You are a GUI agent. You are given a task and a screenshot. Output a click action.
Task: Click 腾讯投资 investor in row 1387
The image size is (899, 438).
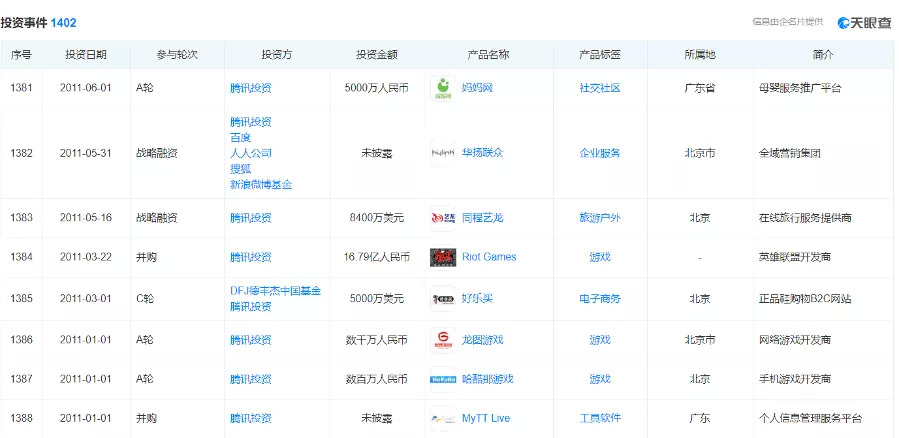(x=251, y=379)
